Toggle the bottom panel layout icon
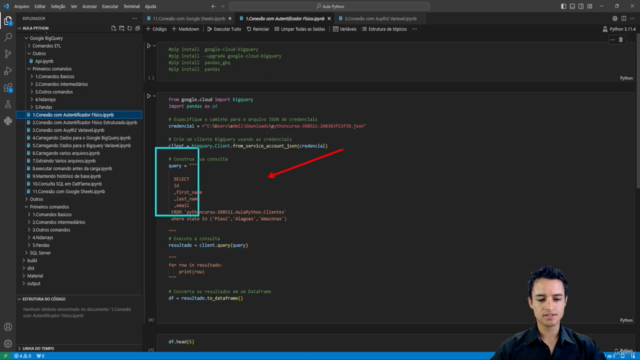The width and height of the screenshot is (640, 360). pyautogui.click(x=572, y=6)
